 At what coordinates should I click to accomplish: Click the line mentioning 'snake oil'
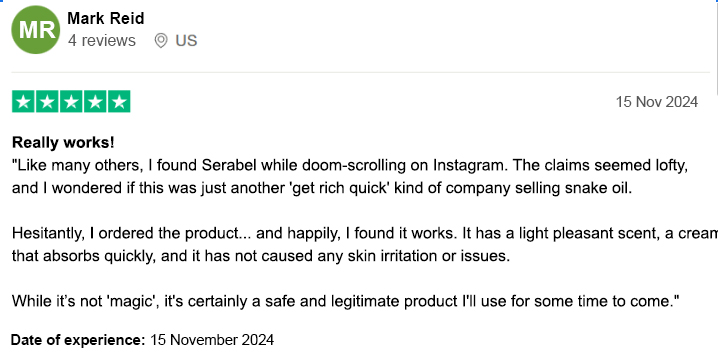(322, 188)
